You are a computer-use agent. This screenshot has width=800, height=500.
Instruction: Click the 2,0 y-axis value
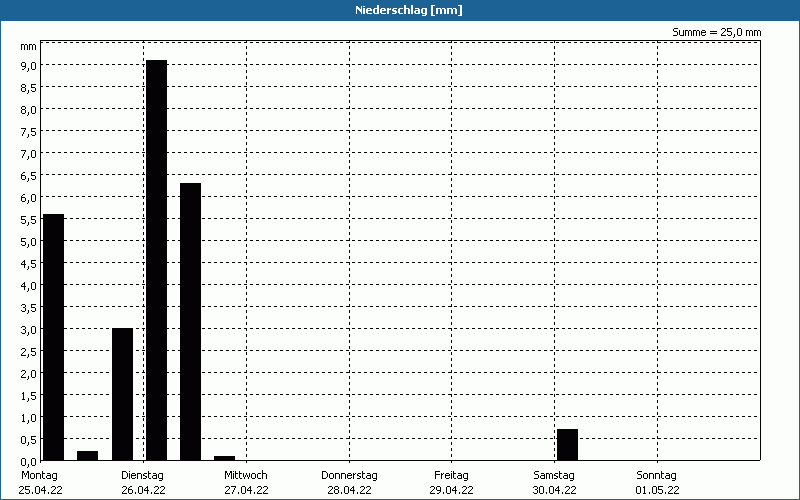click(x=29, y=373)
